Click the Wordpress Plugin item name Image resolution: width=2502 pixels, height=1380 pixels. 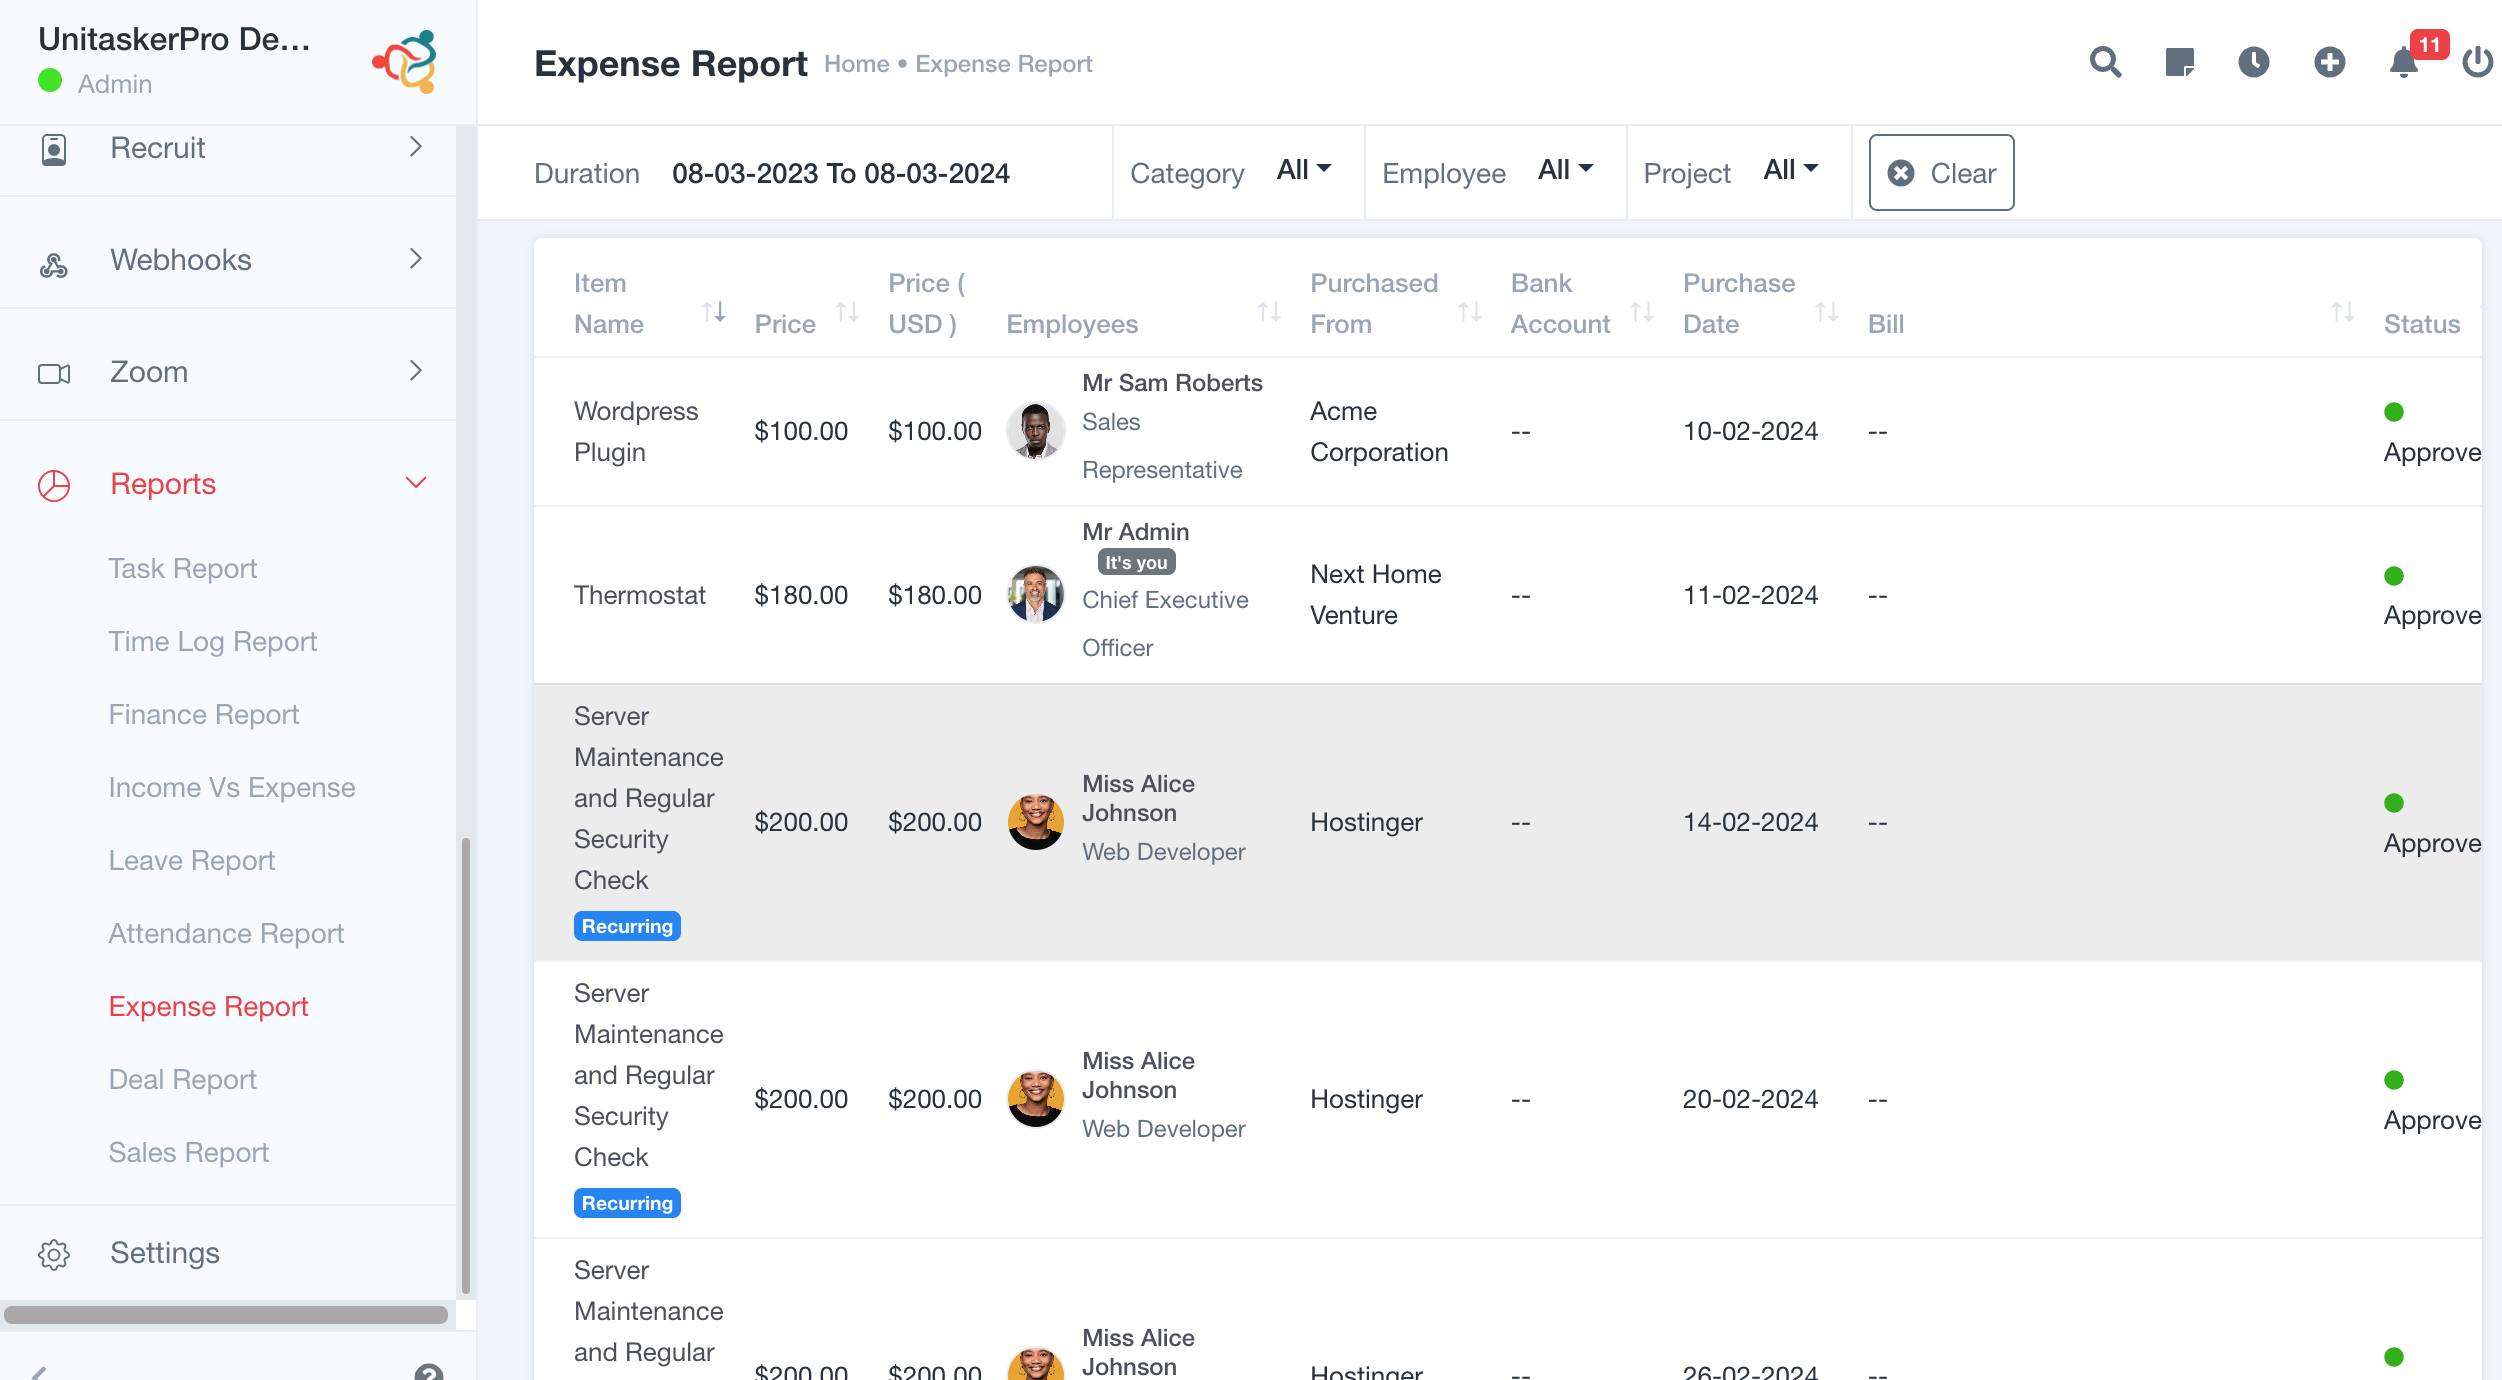pyautogui.click(x=636, y=432)
